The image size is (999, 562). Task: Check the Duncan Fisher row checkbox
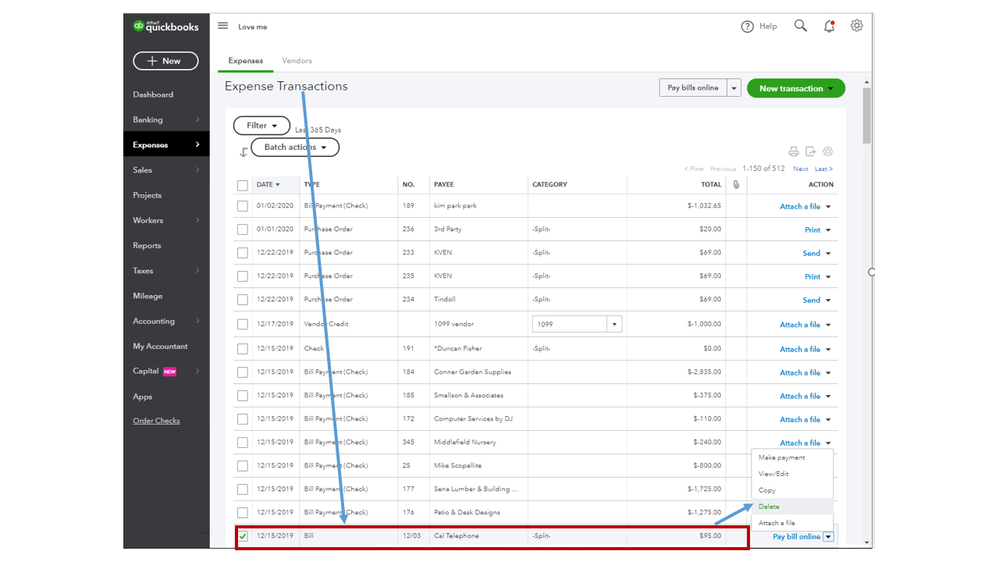click(x=242, y=349)
